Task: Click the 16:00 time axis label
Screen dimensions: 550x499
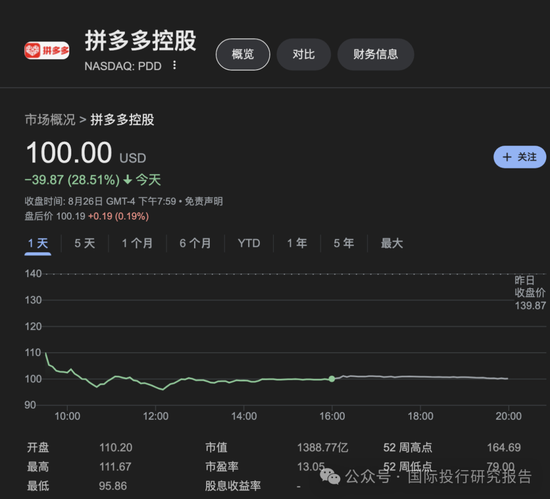Action: 332,416
